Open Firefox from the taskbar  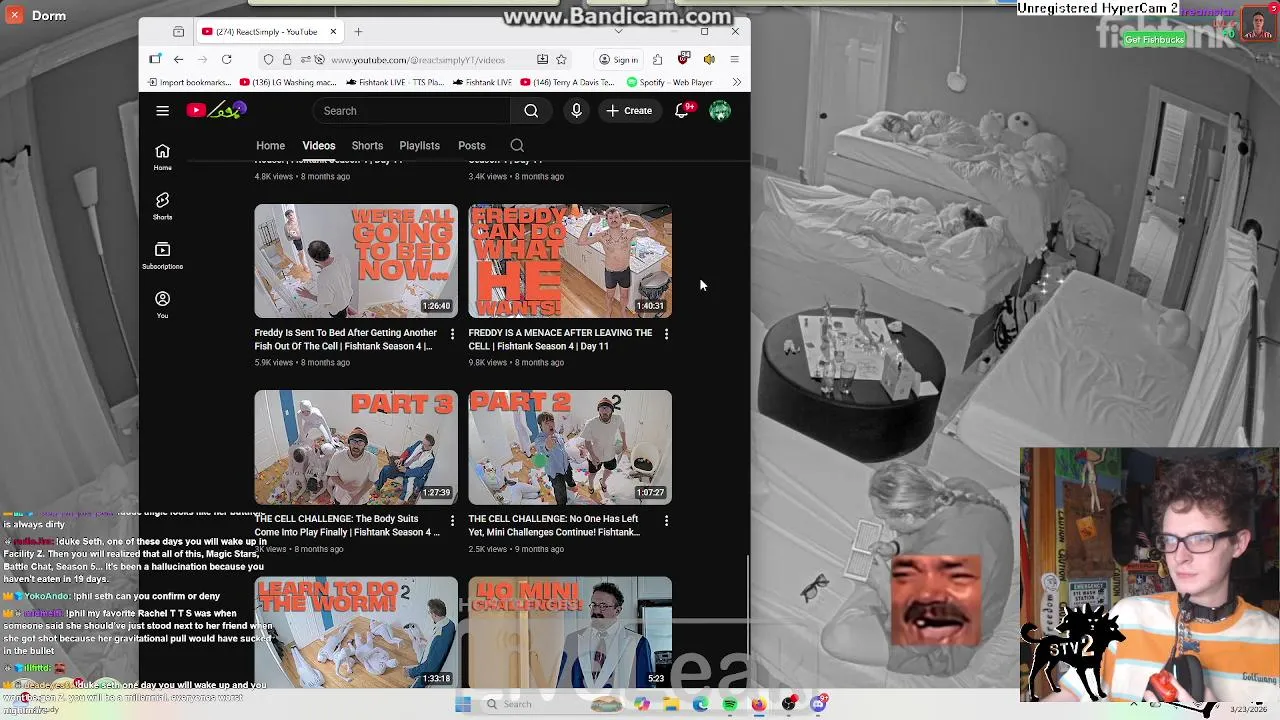pos(759,704)
